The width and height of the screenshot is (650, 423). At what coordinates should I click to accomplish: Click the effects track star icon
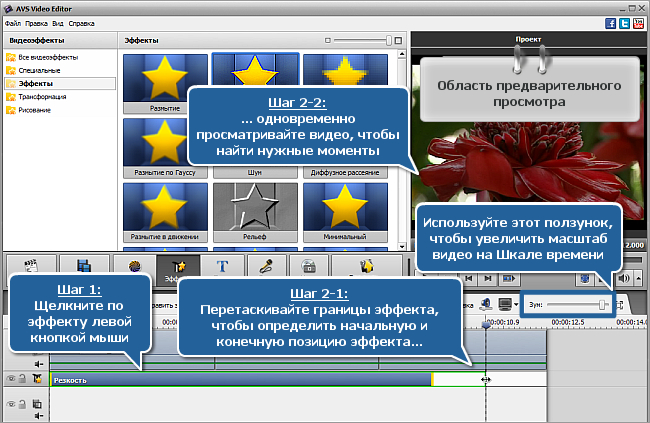coord(37,378)
